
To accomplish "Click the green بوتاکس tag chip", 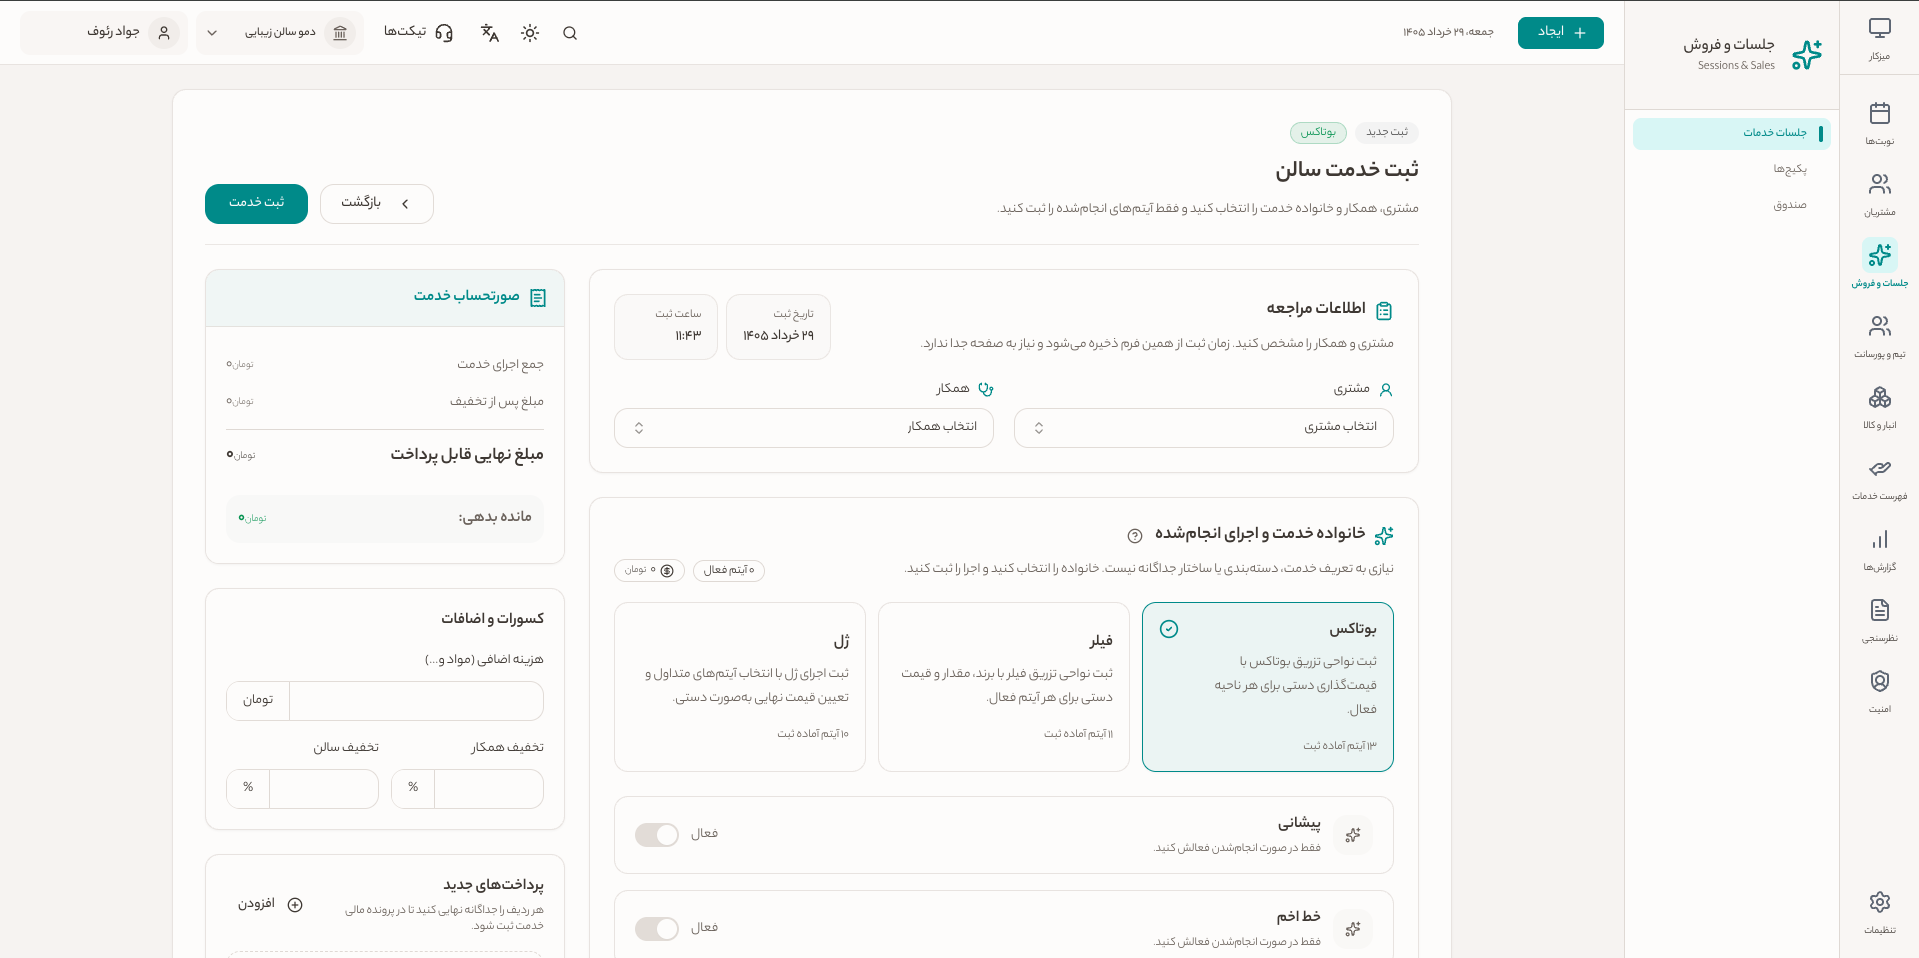I will 1318,132.
